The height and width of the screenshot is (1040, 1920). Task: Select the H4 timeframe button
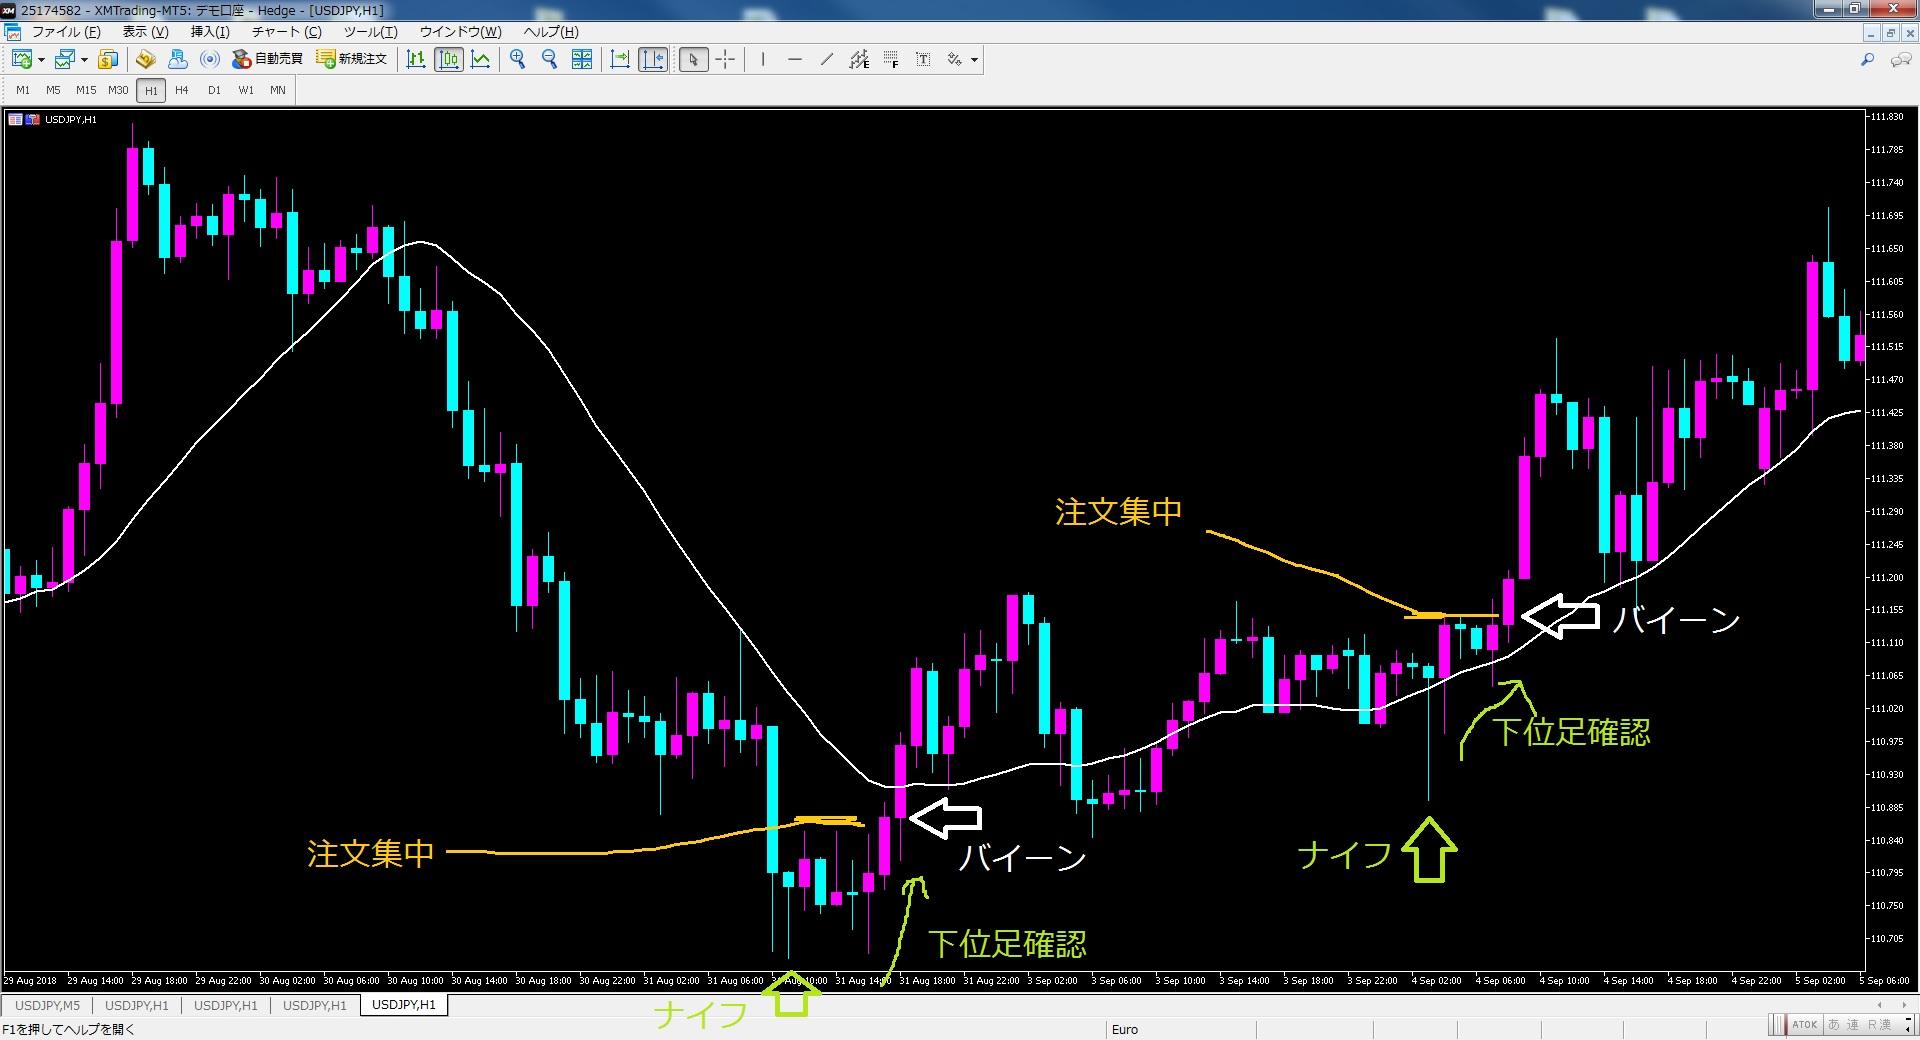coord(182,90)
